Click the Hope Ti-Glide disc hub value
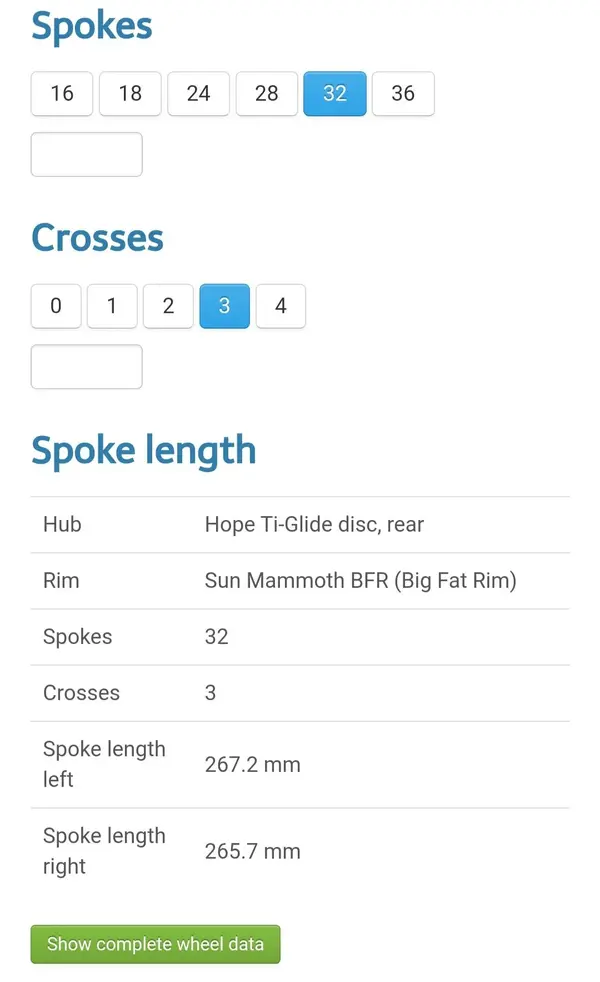Image resolution: width=600 pixels, height=982 pixels. (314, 524)
